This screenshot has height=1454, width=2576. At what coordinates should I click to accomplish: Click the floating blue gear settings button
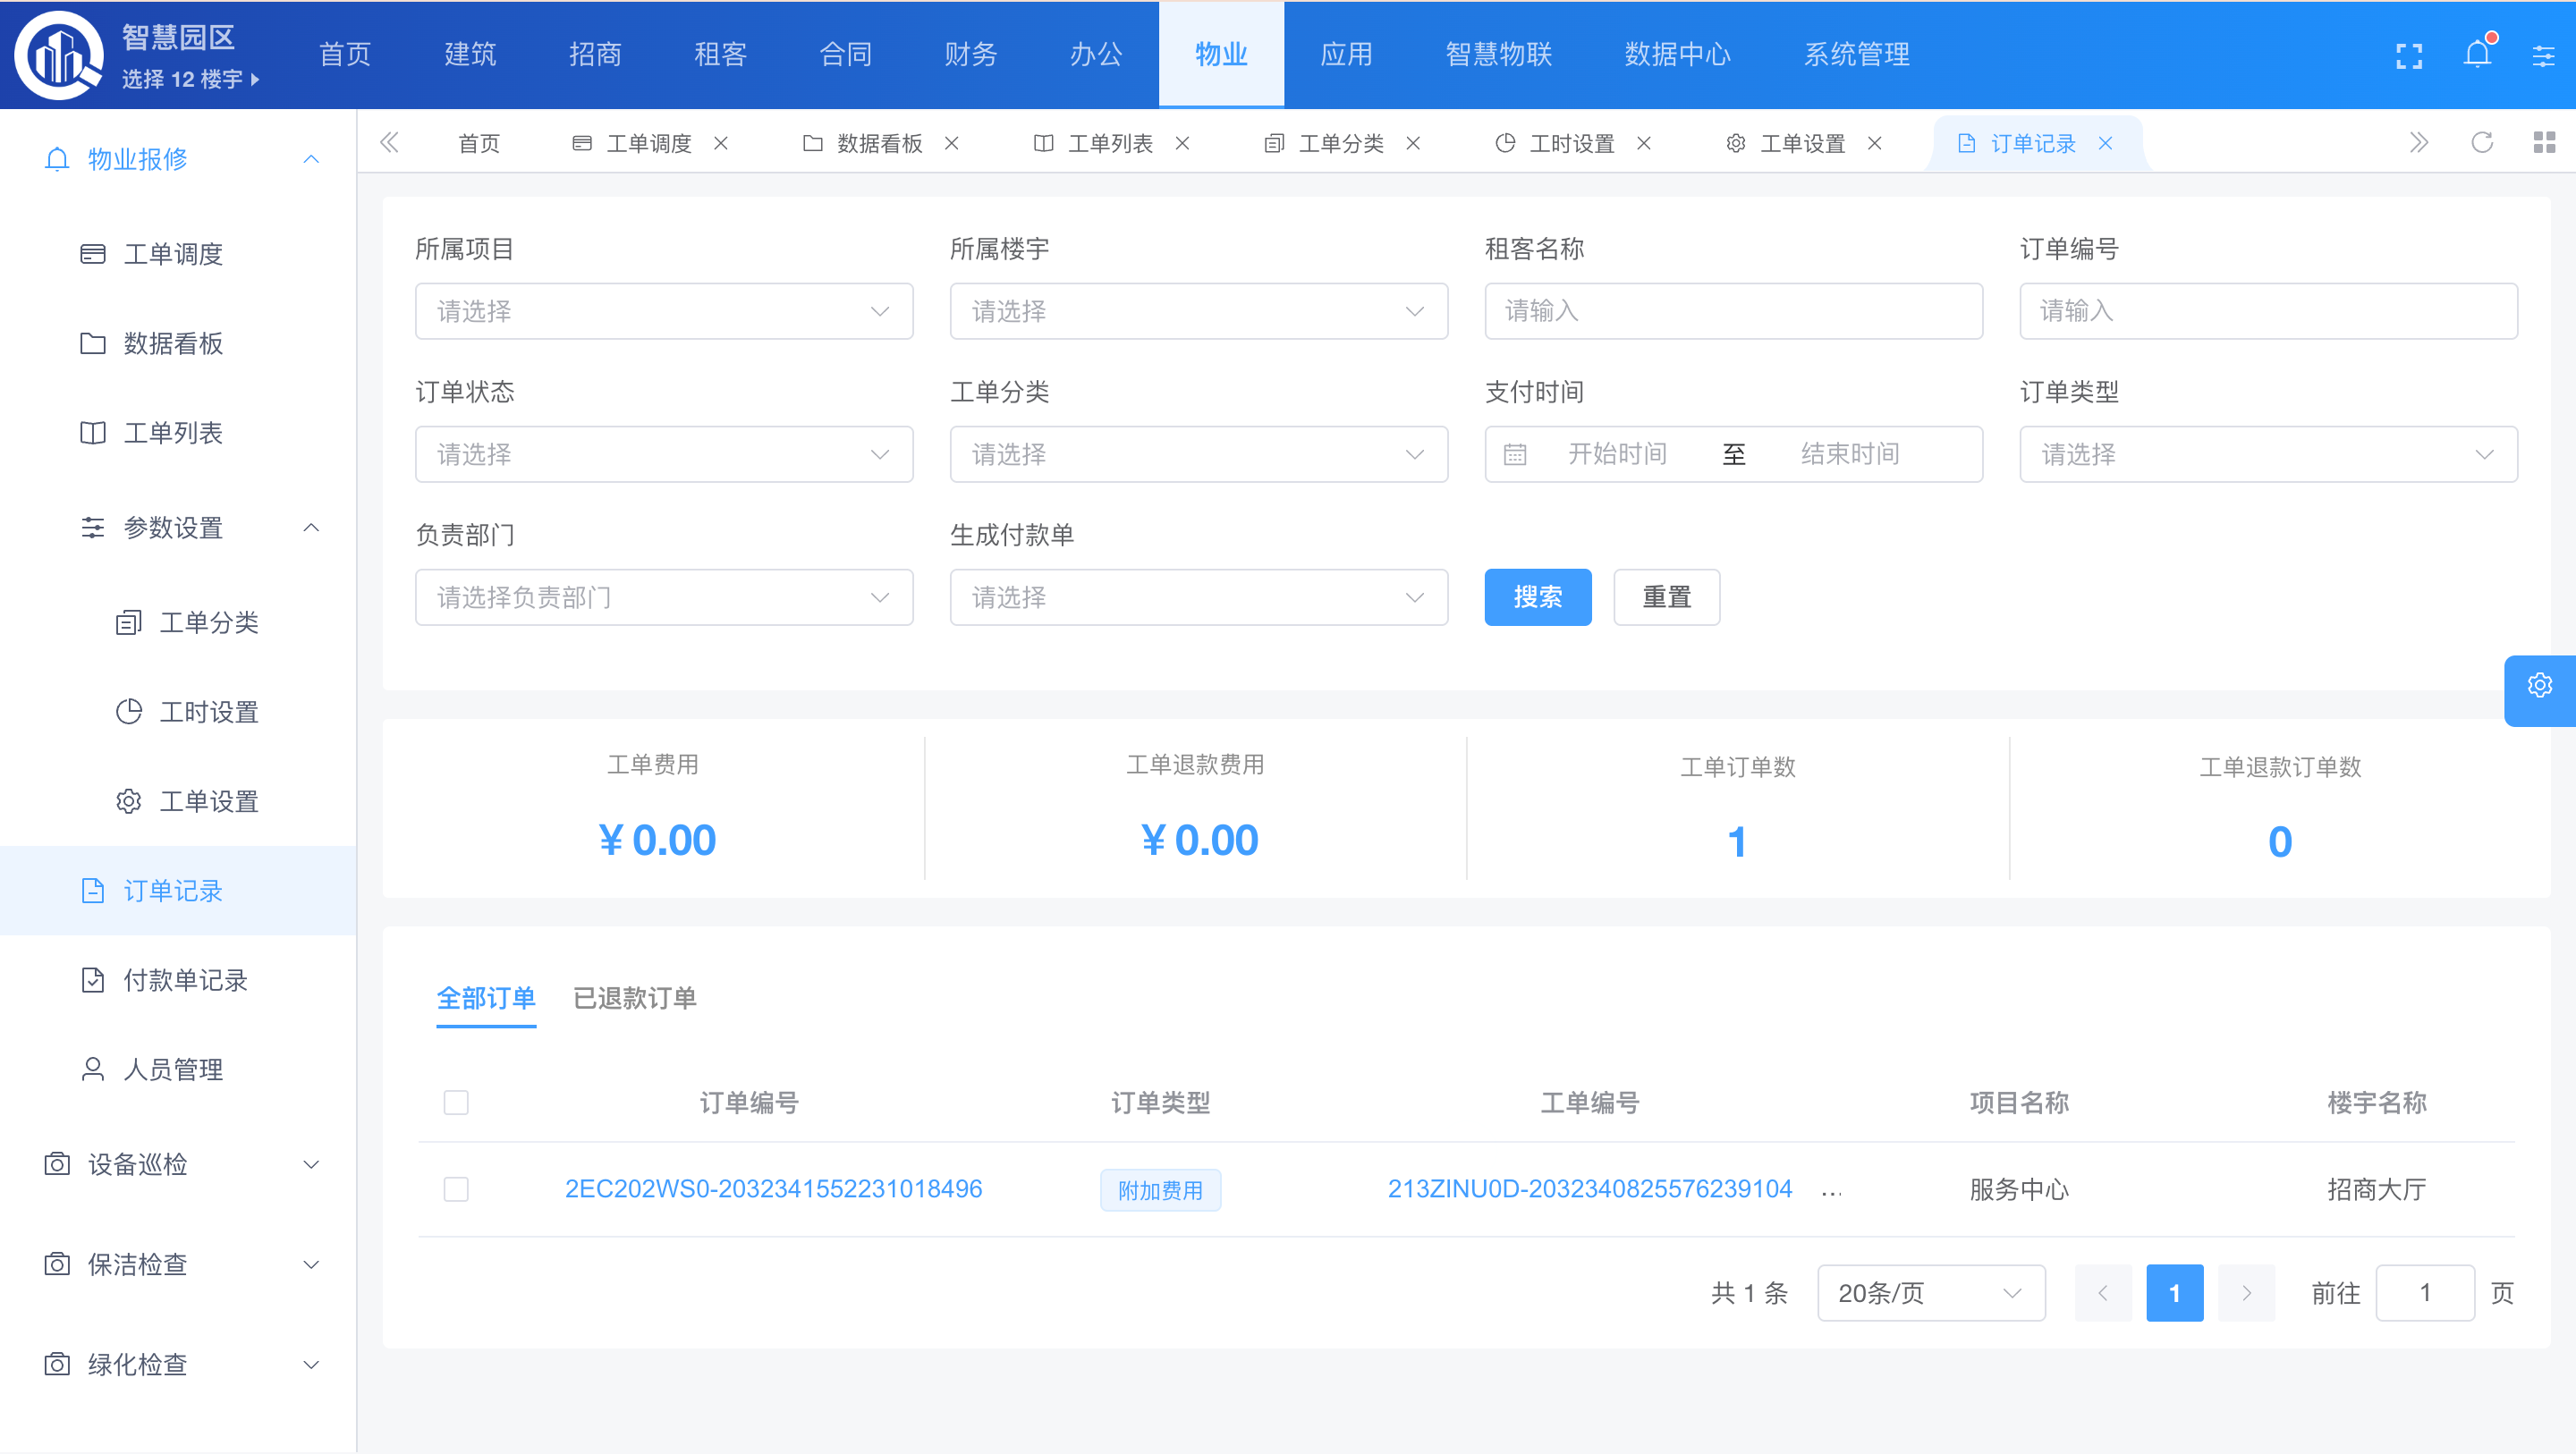[2539, 686]
